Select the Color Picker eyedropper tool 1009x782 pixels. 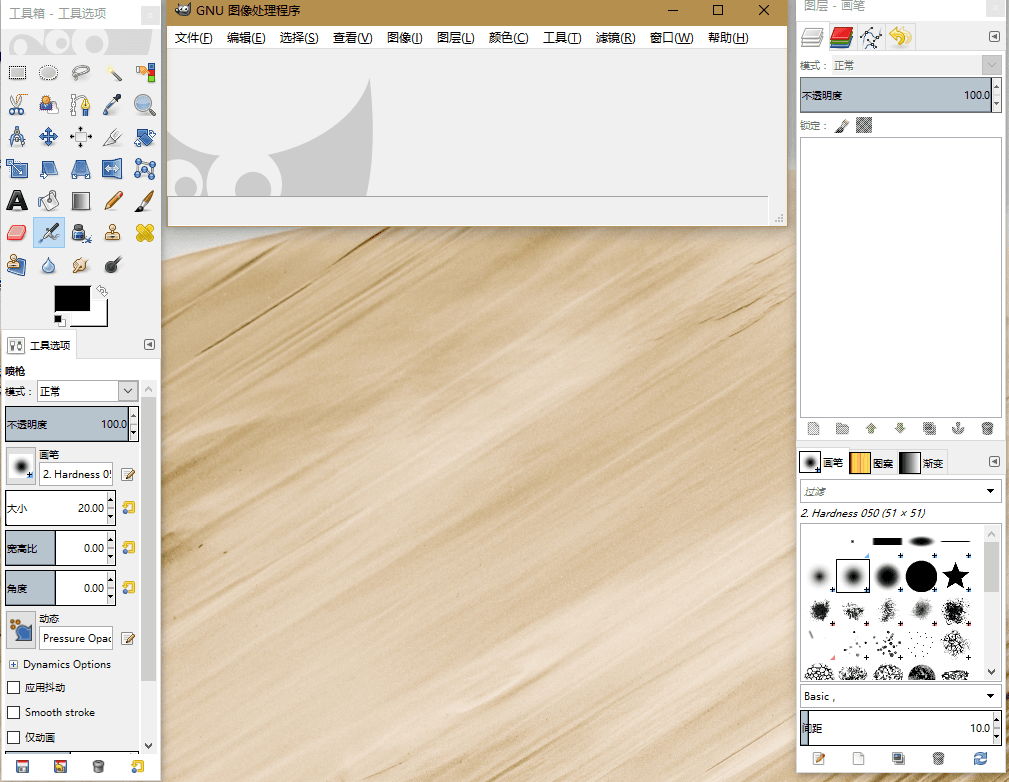113,105
